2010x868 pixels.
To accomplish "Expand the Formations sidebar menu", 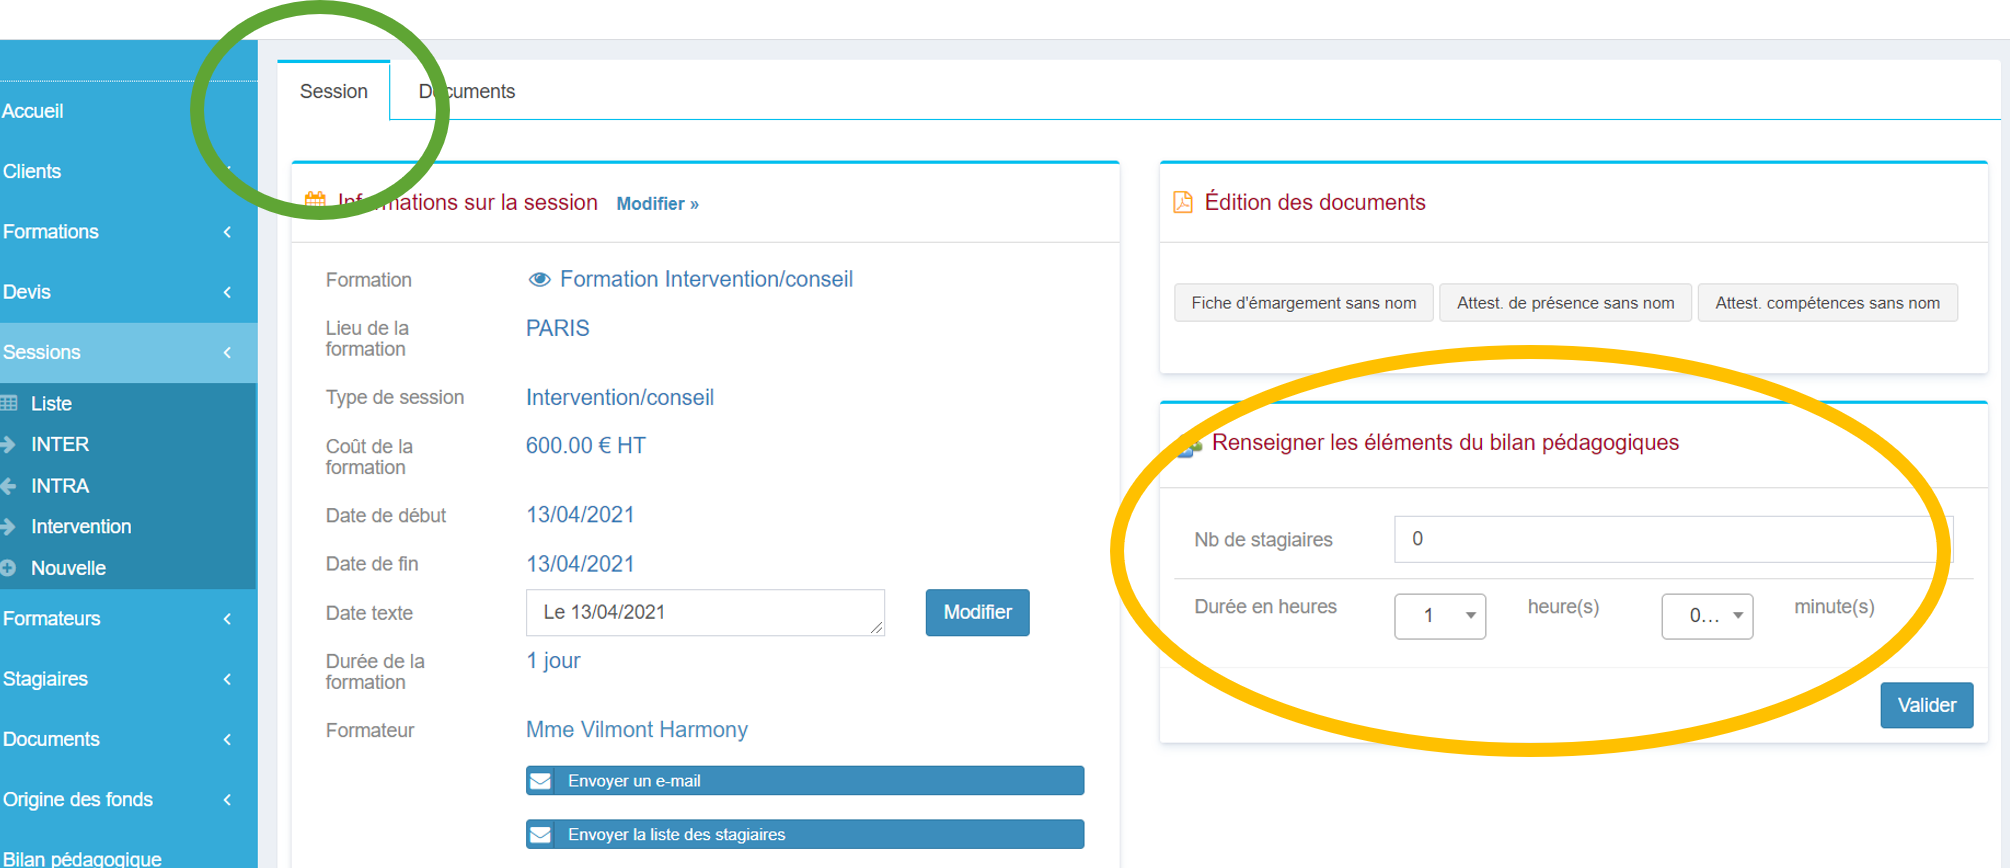I will [227, 232].
